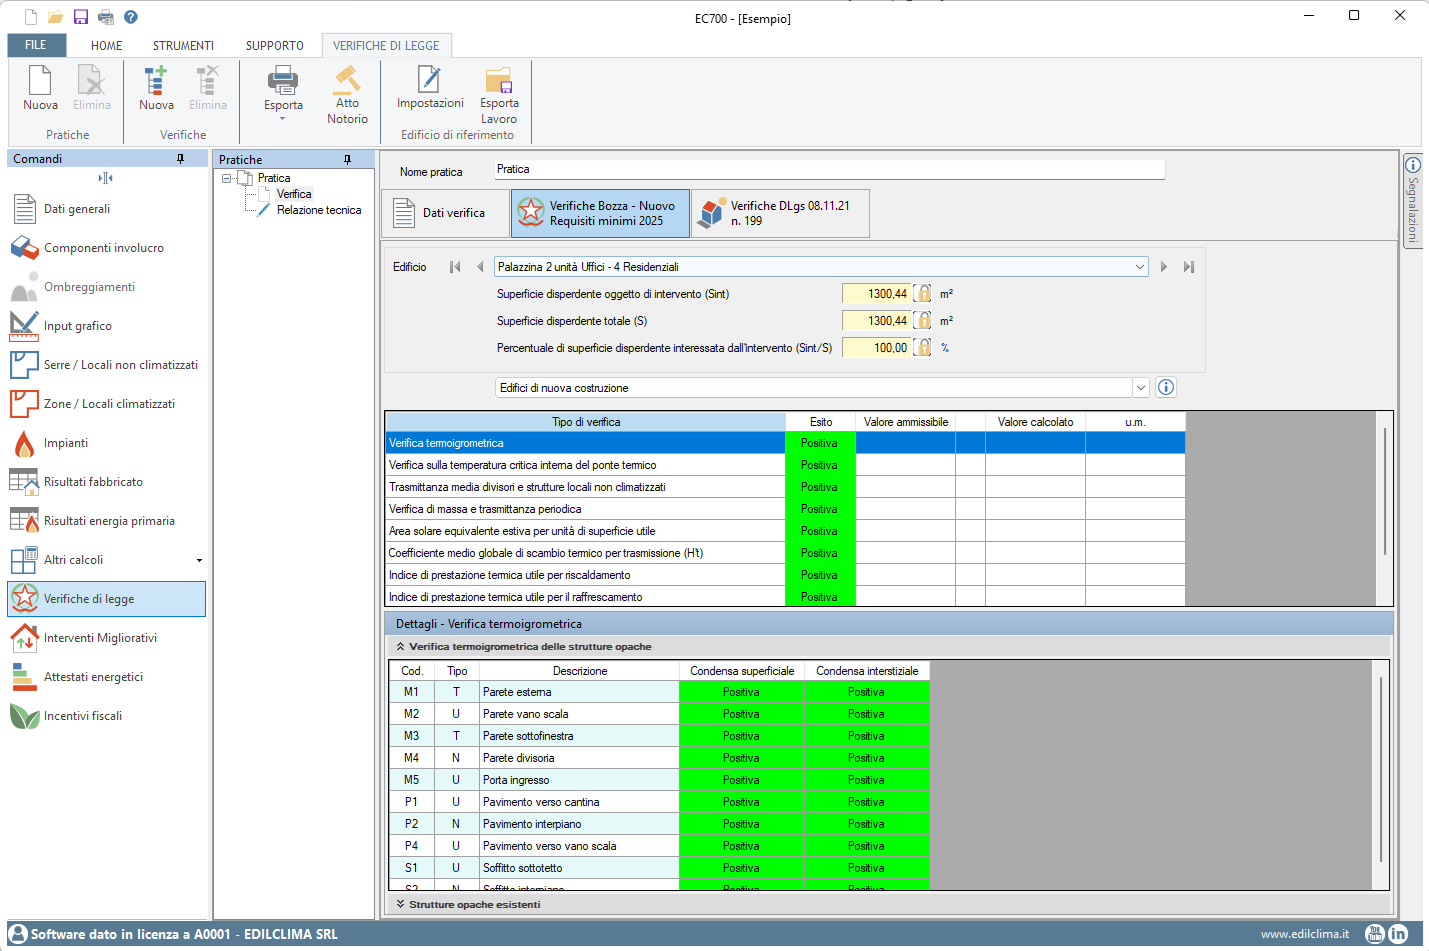Go to next Edificio with the right arrow
This screenshot has height=951, width=1429.
(x=1164, y=267)
